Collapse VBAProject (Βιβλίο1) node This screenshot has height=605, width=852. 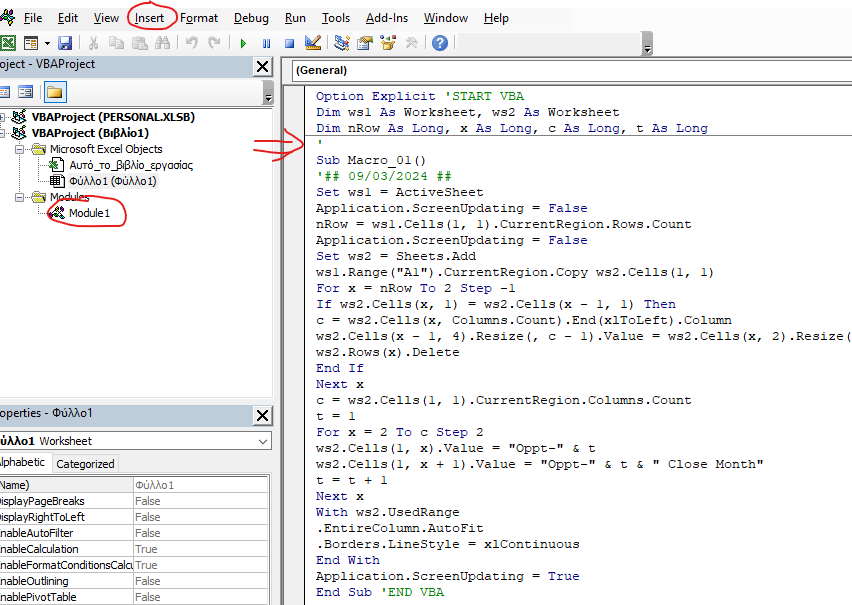pyautogui.click(x=2, y=133)
